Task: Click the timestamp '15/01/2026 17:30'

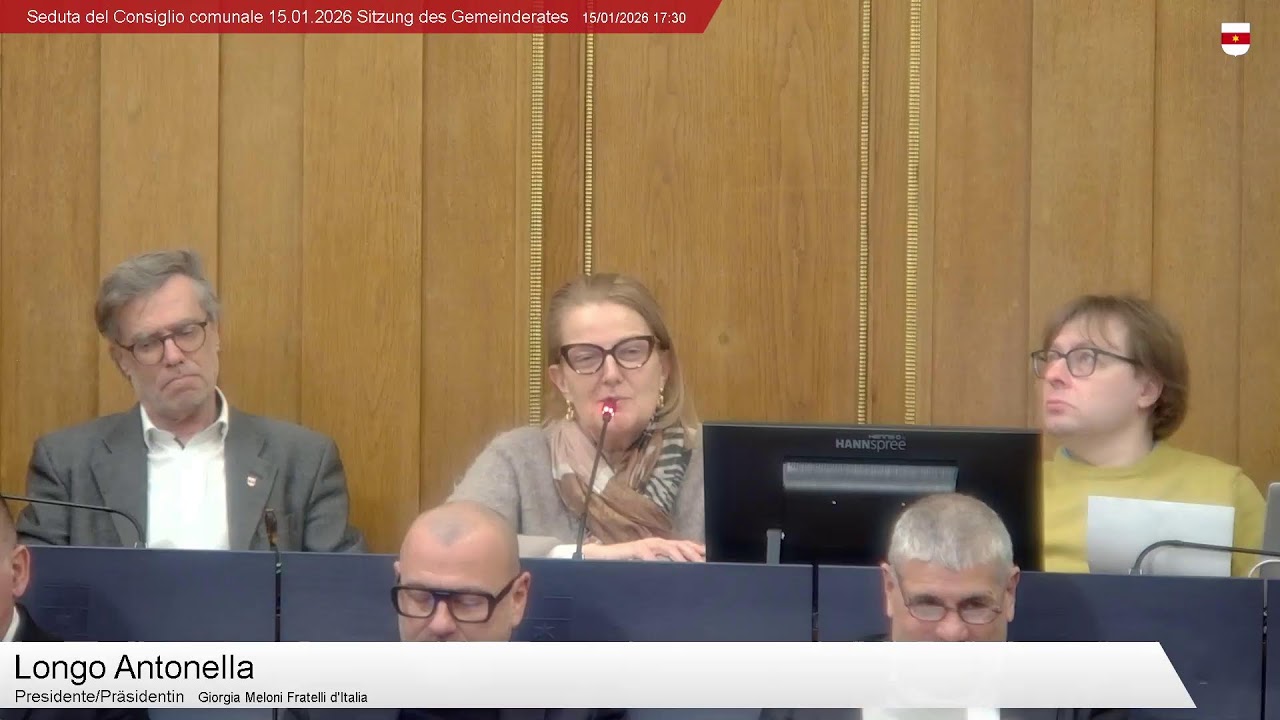Action: (634, 18)
